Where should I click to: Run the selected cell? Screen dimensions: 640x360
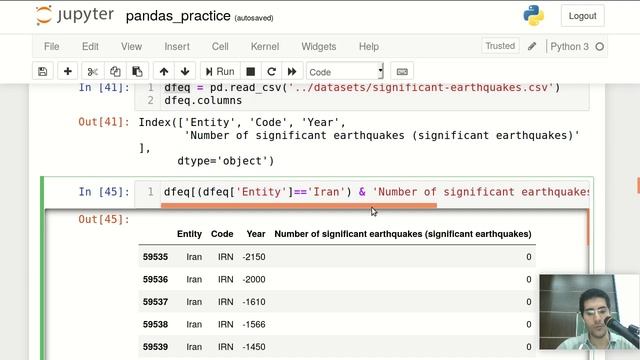[220, 72]
